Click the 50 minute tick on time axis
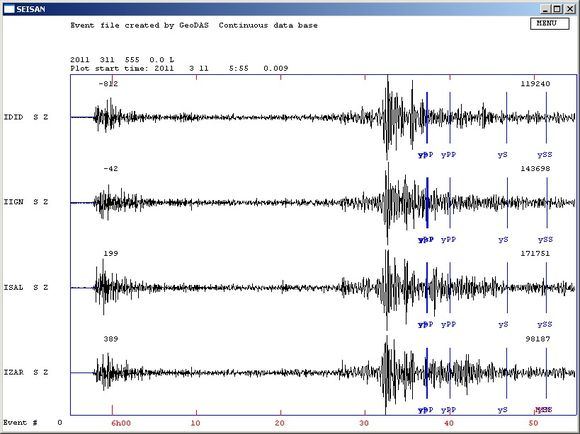 (533, 423)
